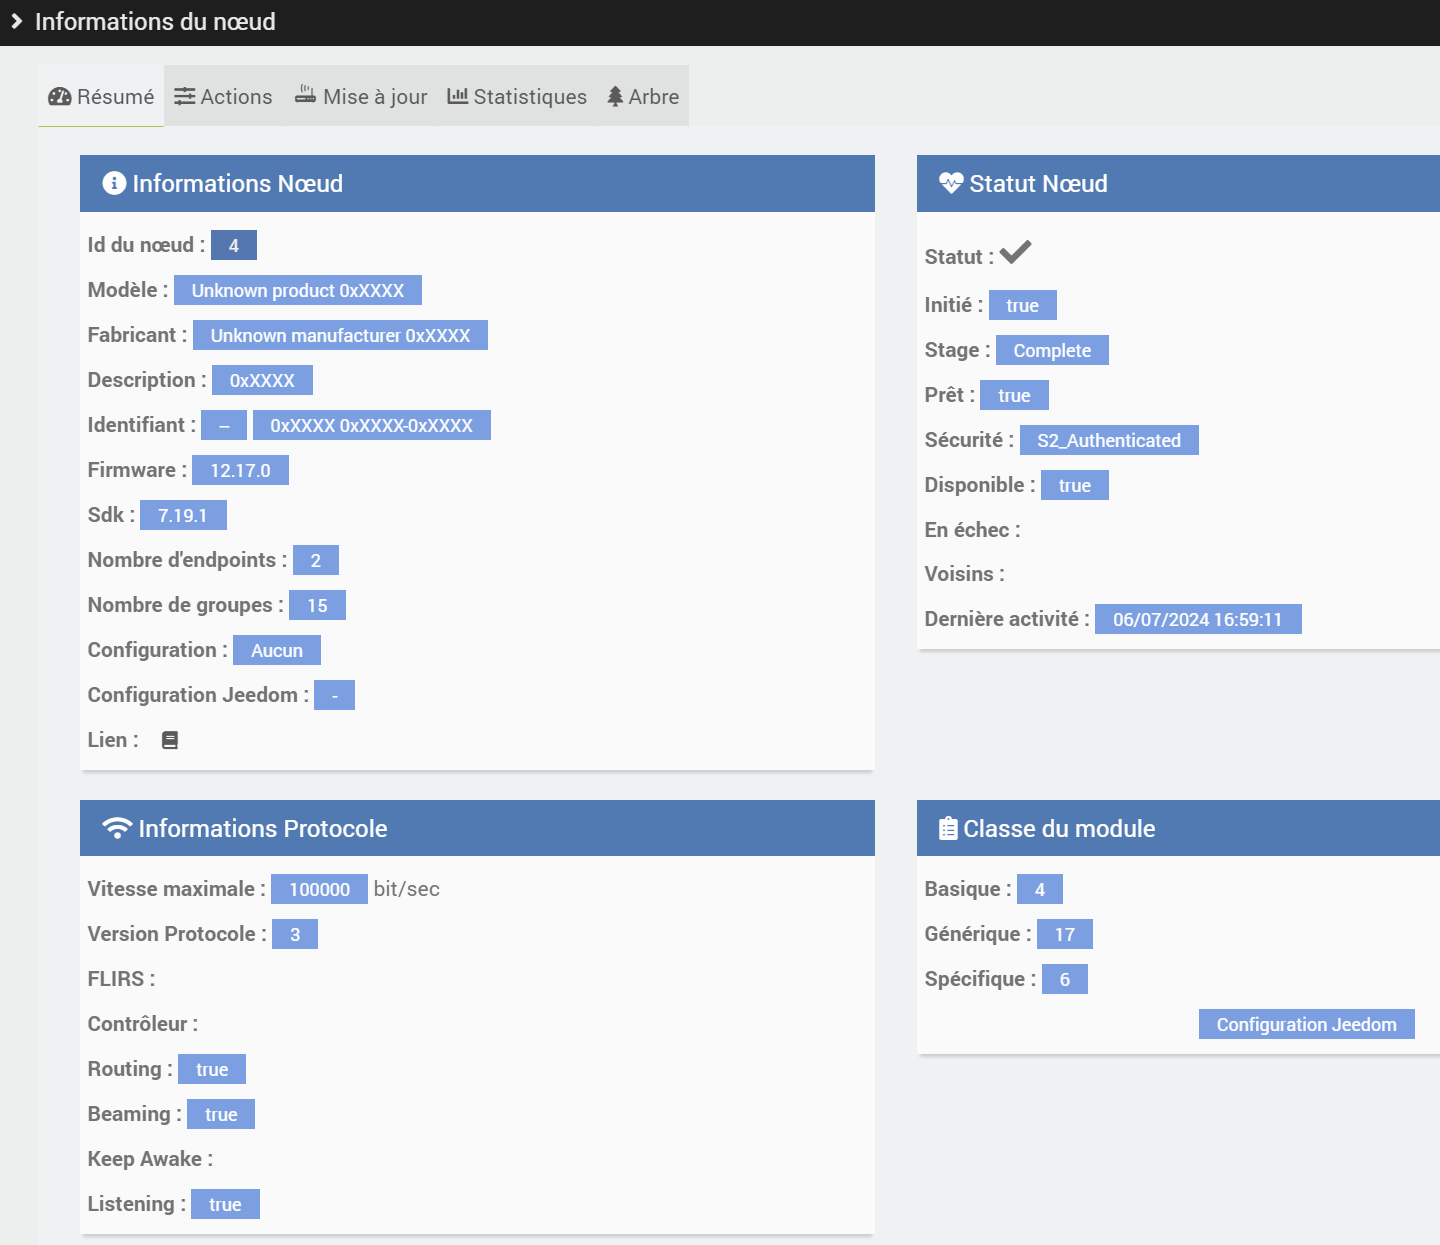
Task: Click the Unknown product 0xXXXX model label
Action: pyautogui.click(x=298, y=290)
